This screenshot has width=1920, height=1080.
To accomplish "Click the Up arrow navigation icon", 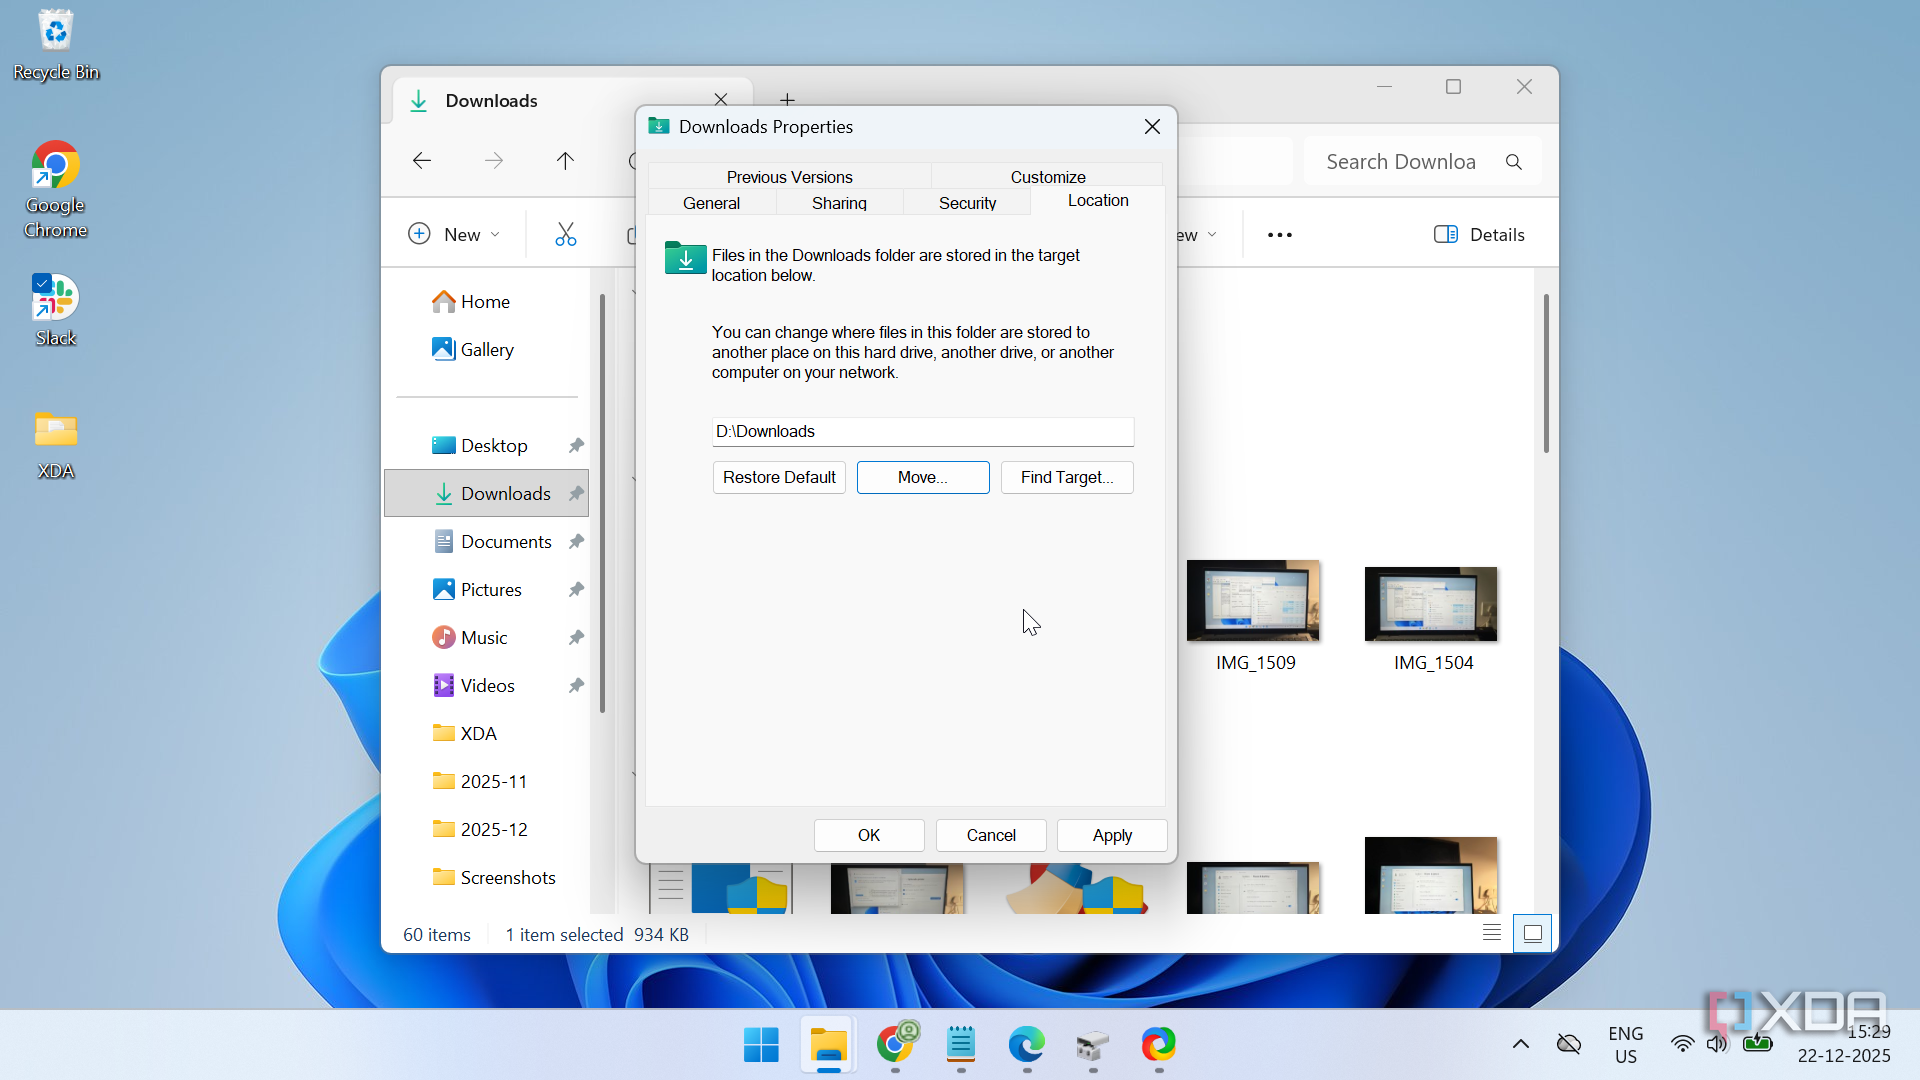I will click(x=565, y=161).
